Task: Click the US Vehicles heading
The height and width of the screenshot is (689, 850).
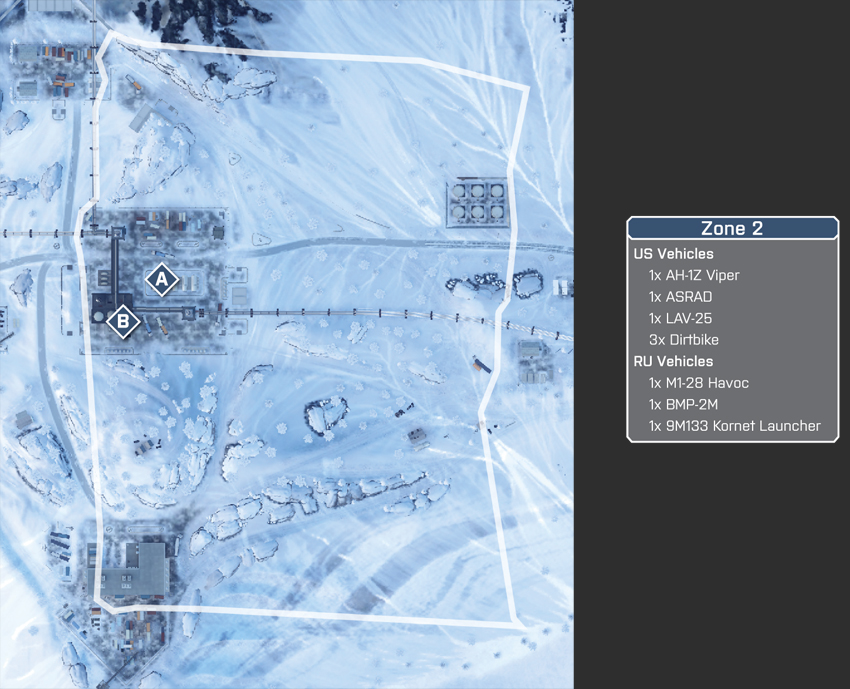Action: 673,254
